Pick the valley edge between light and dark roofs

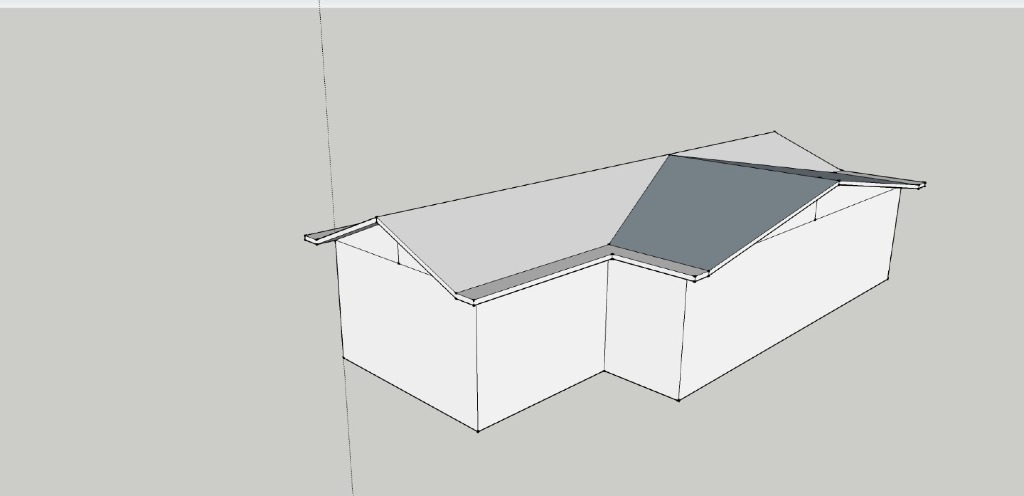640,200
